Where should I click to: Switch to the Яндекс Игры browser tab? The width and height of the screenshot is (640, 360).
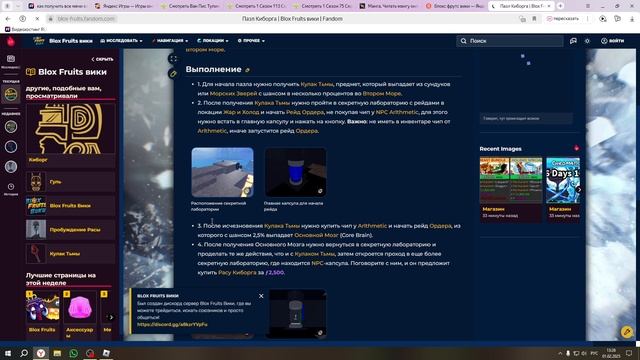[x=124, y=6]
